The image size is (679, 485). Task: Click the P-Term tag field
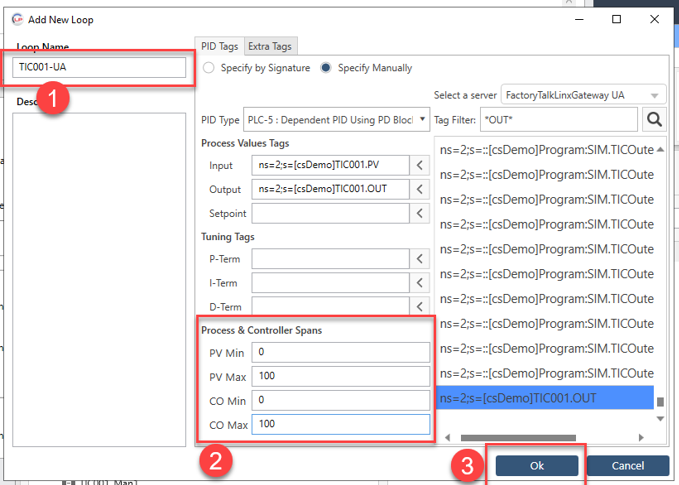point(330,259)
